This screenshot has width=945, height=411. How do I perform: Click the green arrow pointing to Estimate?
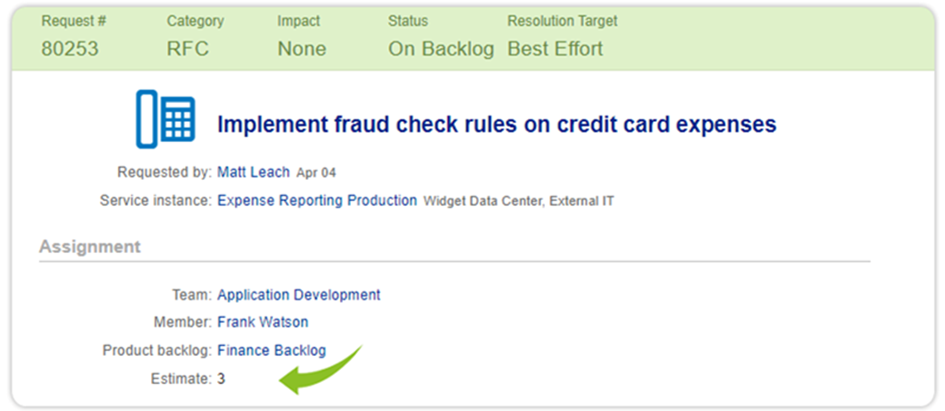(321, 369)
